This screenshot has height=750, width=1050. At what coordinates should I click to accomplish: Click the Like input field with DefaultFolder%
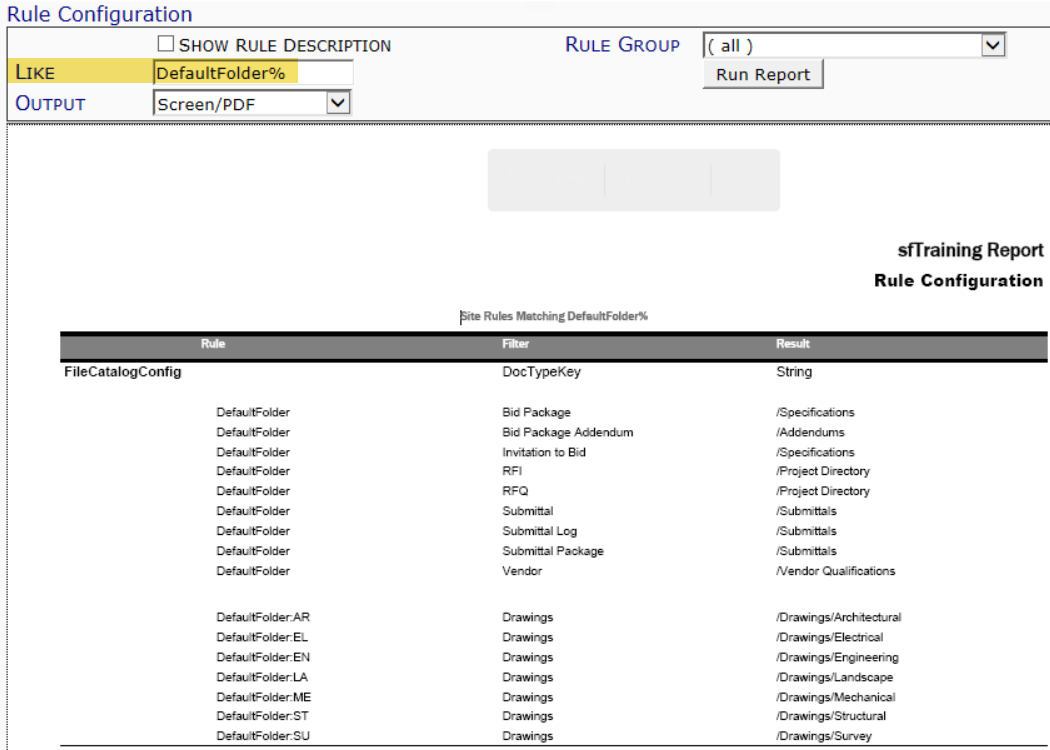pyautogui.click(x=253, y=73)
